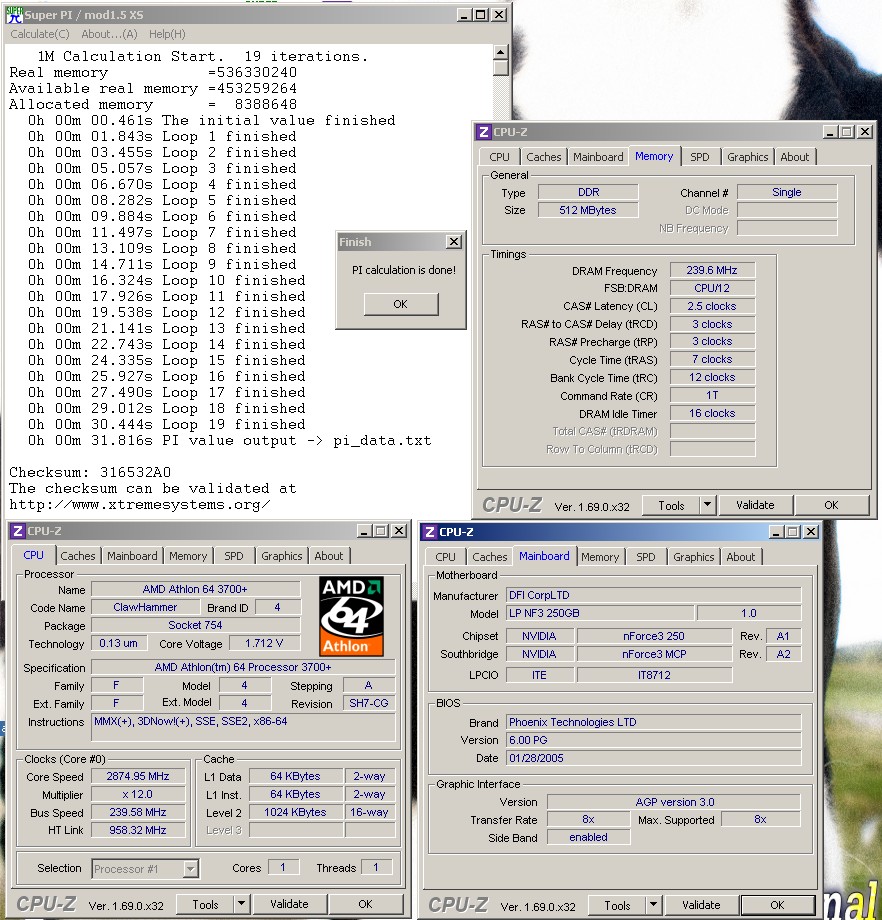Switch to Caches tab in Memory window
The height and width of the screenshot is (920, 882).
click(x=543, y=157)
